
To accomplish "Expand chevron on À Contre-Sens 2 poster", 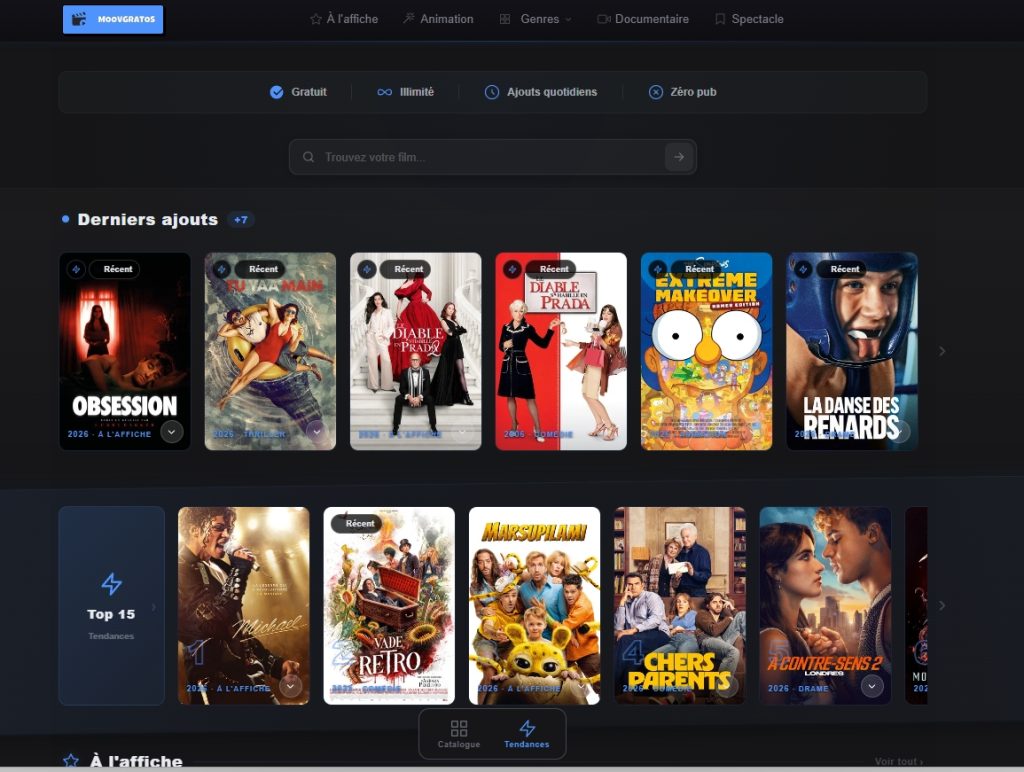I will click(x=872, y=686).
